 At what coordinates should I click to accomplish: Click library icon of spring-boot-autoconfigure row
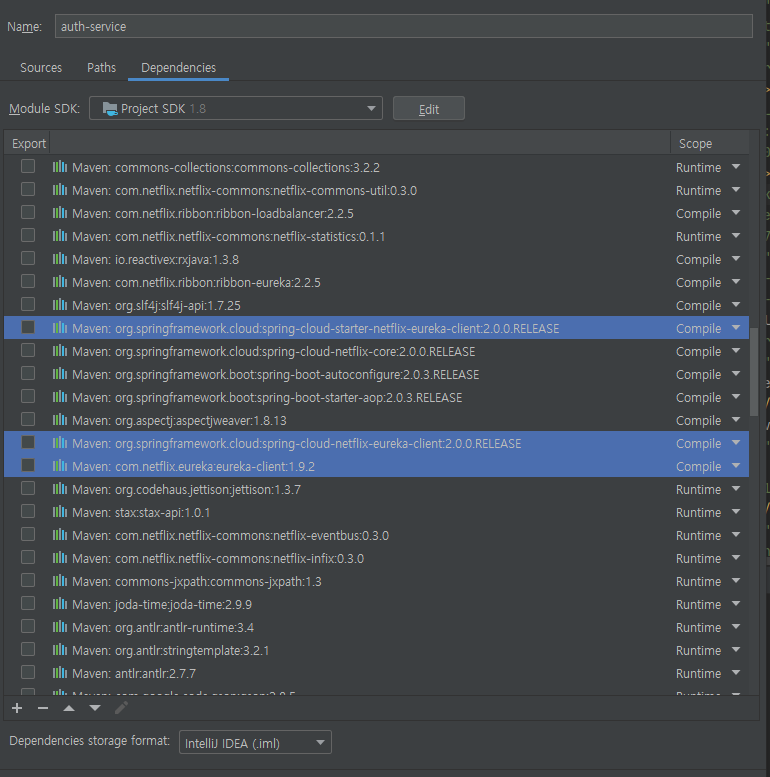(x=60, y=374)
